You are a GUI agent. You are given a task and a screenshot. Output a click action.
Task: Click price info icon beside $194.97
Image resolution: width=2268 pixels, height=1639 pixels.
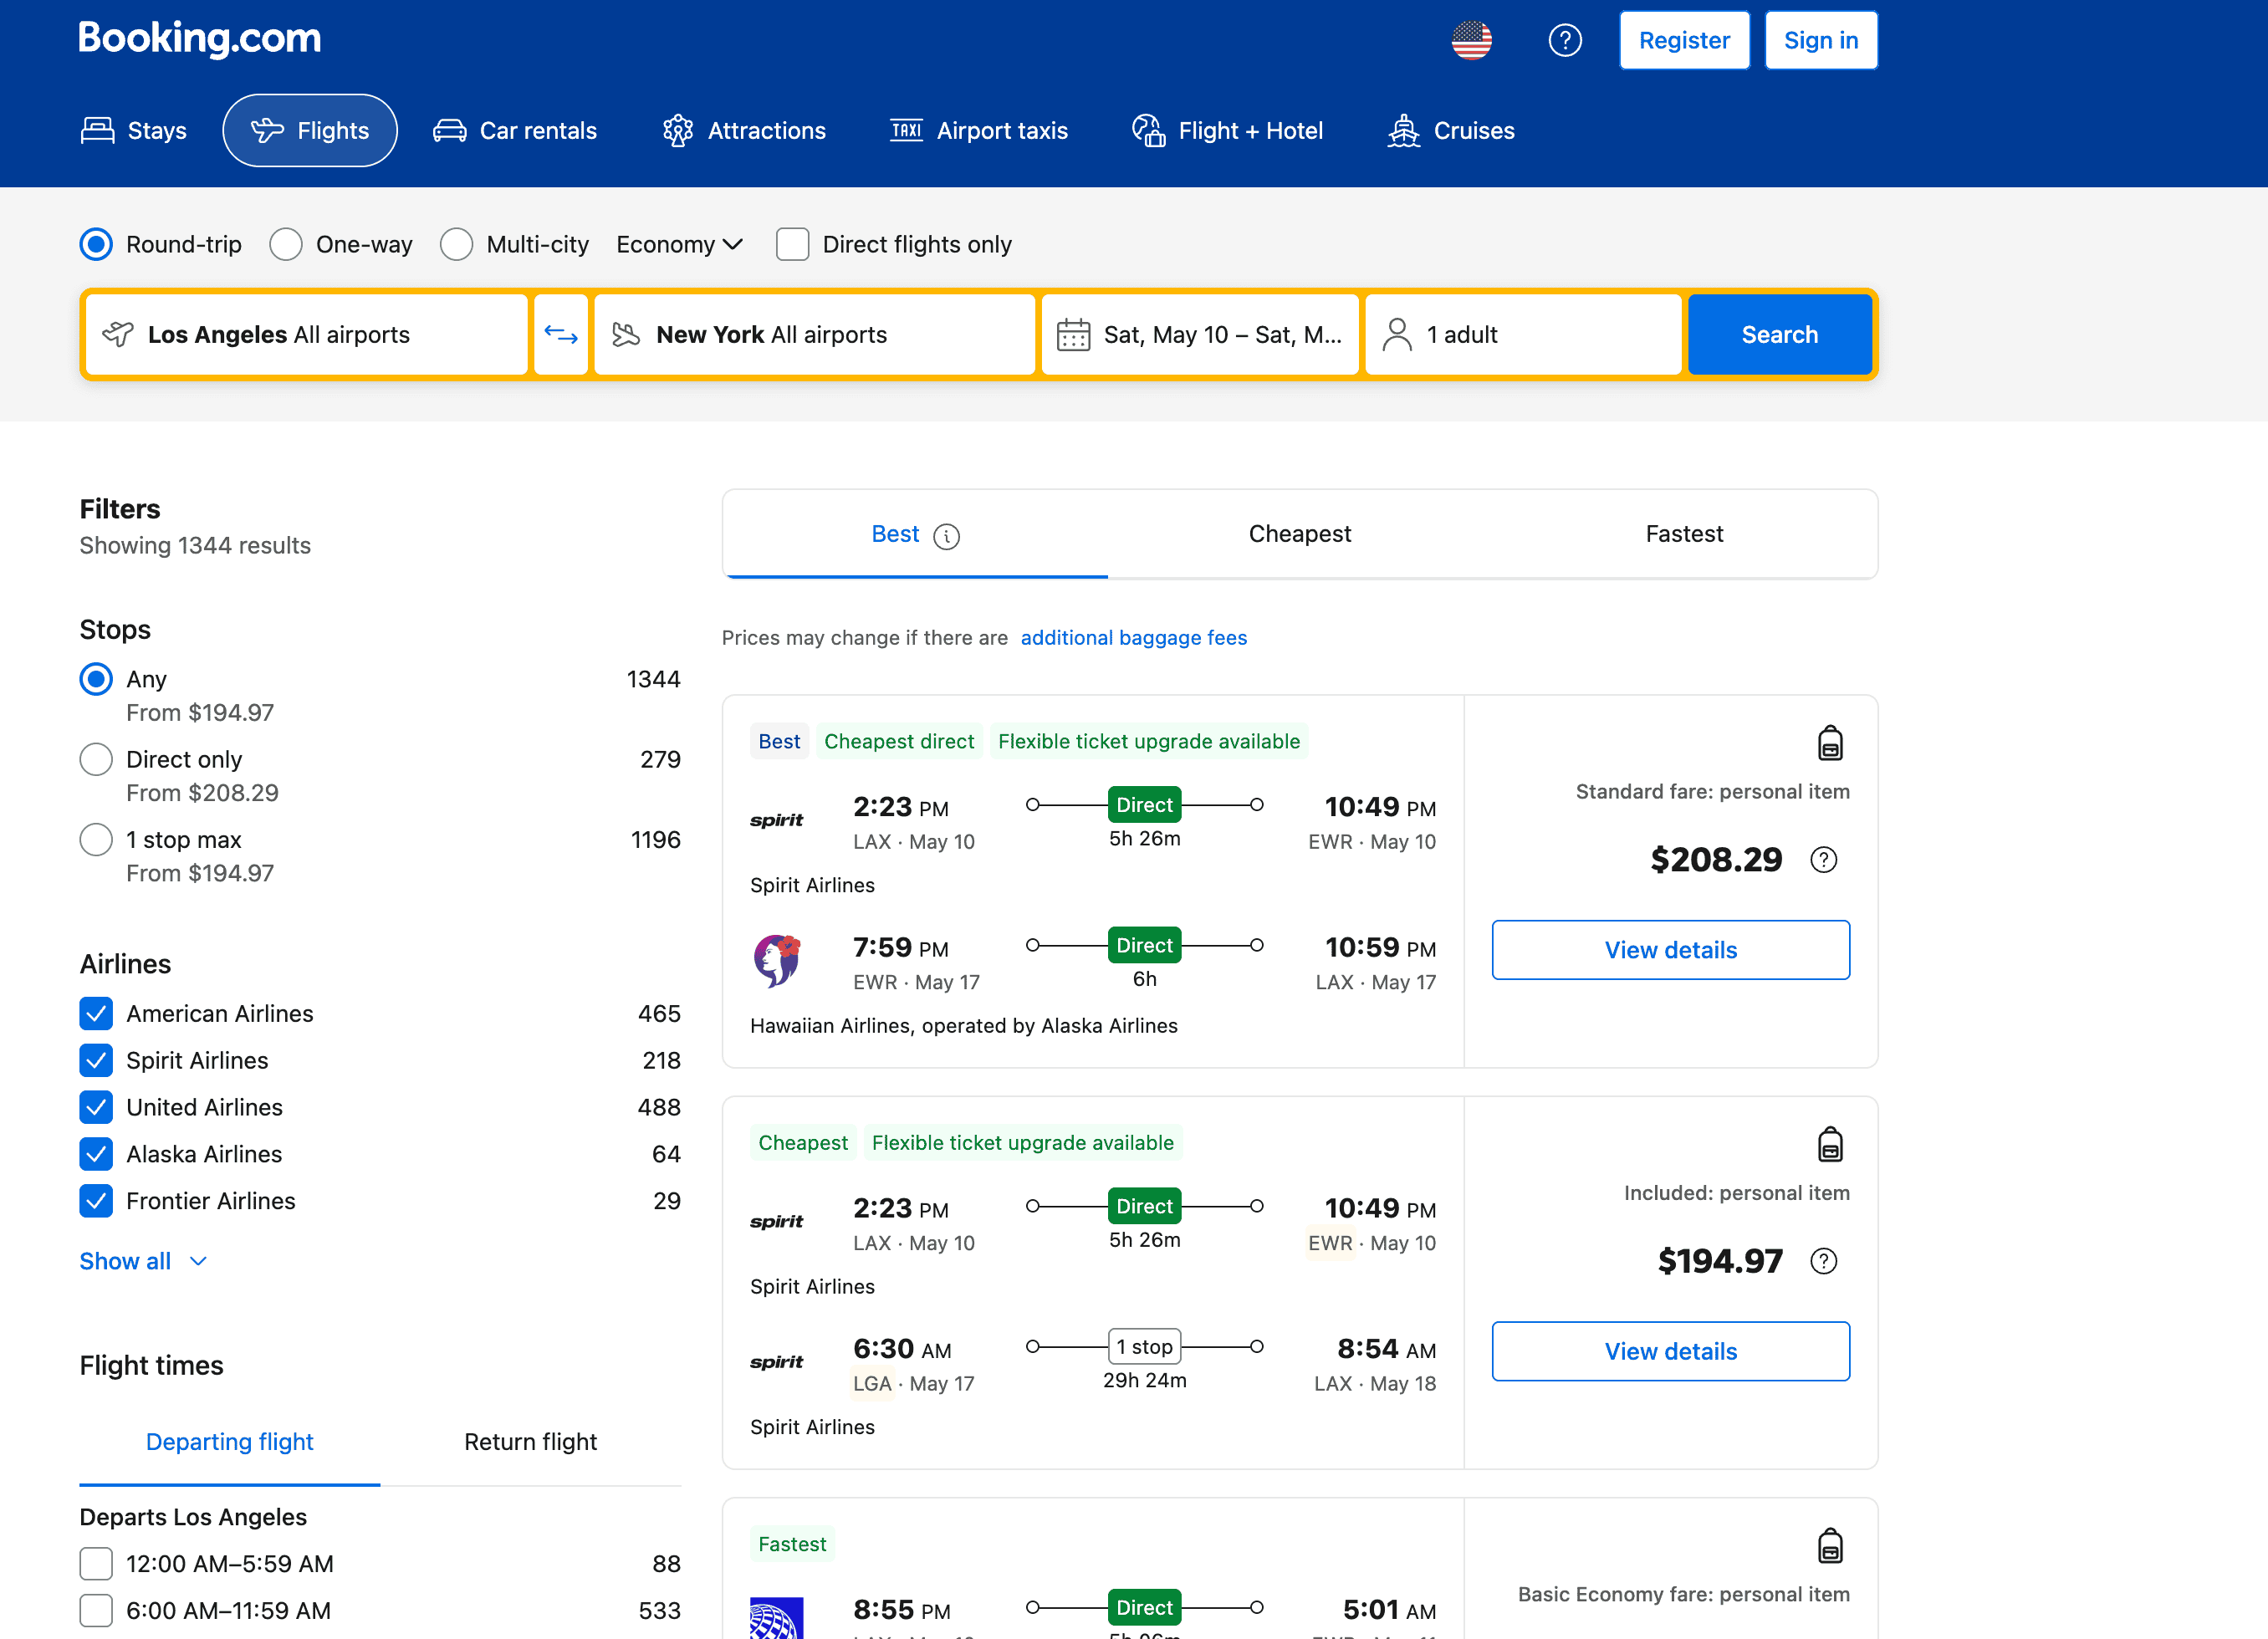click(1823, 1262)
